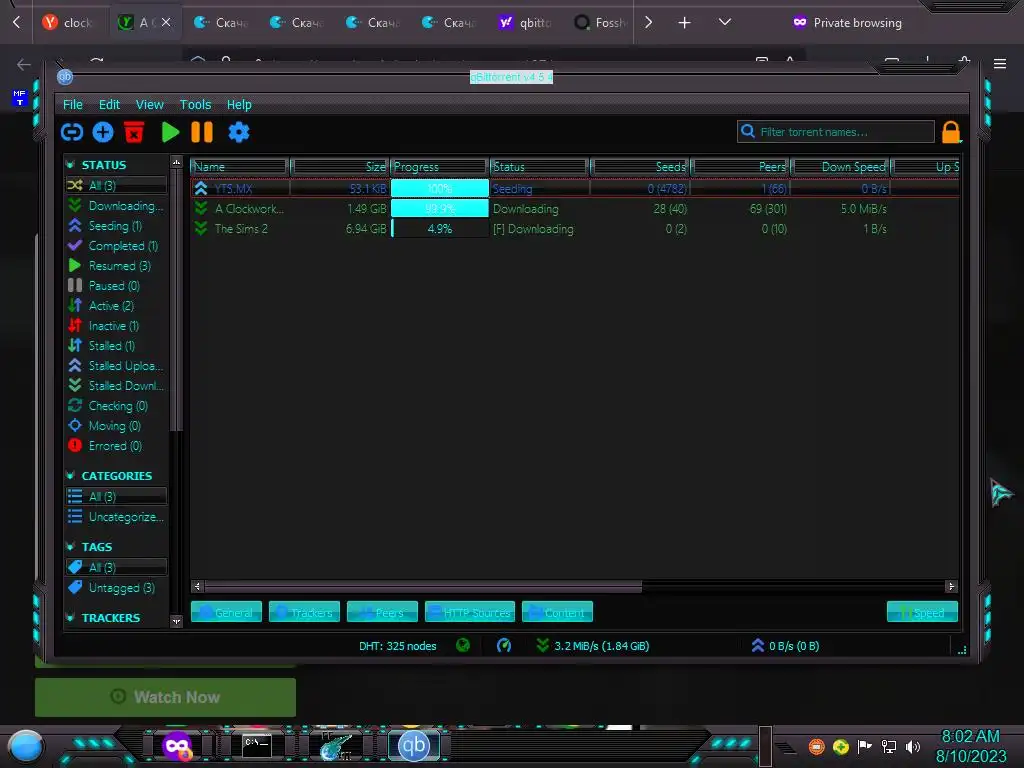Screen dimensions: 1024x768
Task: Click the A Clockwork progress bar
Action: tap(440, 209)
